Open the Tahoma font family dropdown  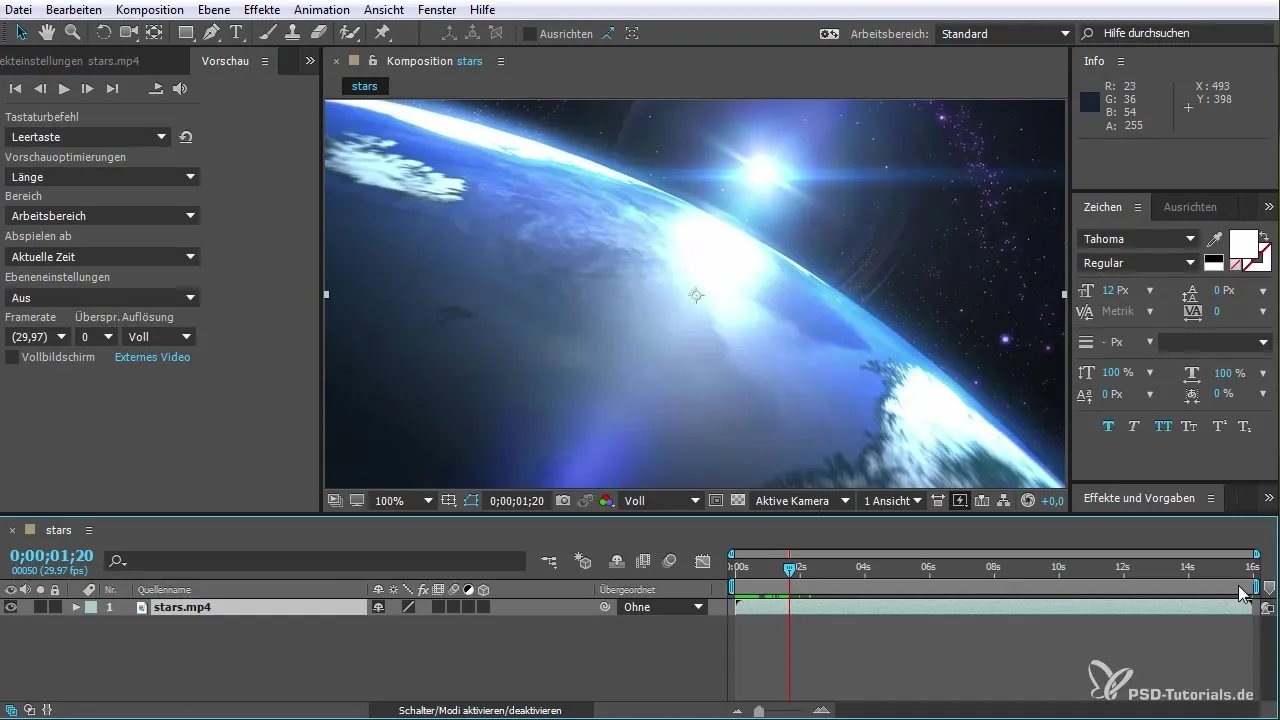tap(1138, 239)
